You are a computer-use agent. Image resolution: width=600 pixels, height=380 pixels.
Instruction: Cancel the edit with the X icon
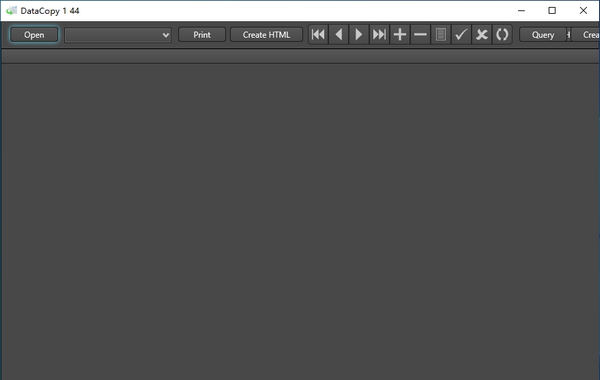click(x=482, y=35)
